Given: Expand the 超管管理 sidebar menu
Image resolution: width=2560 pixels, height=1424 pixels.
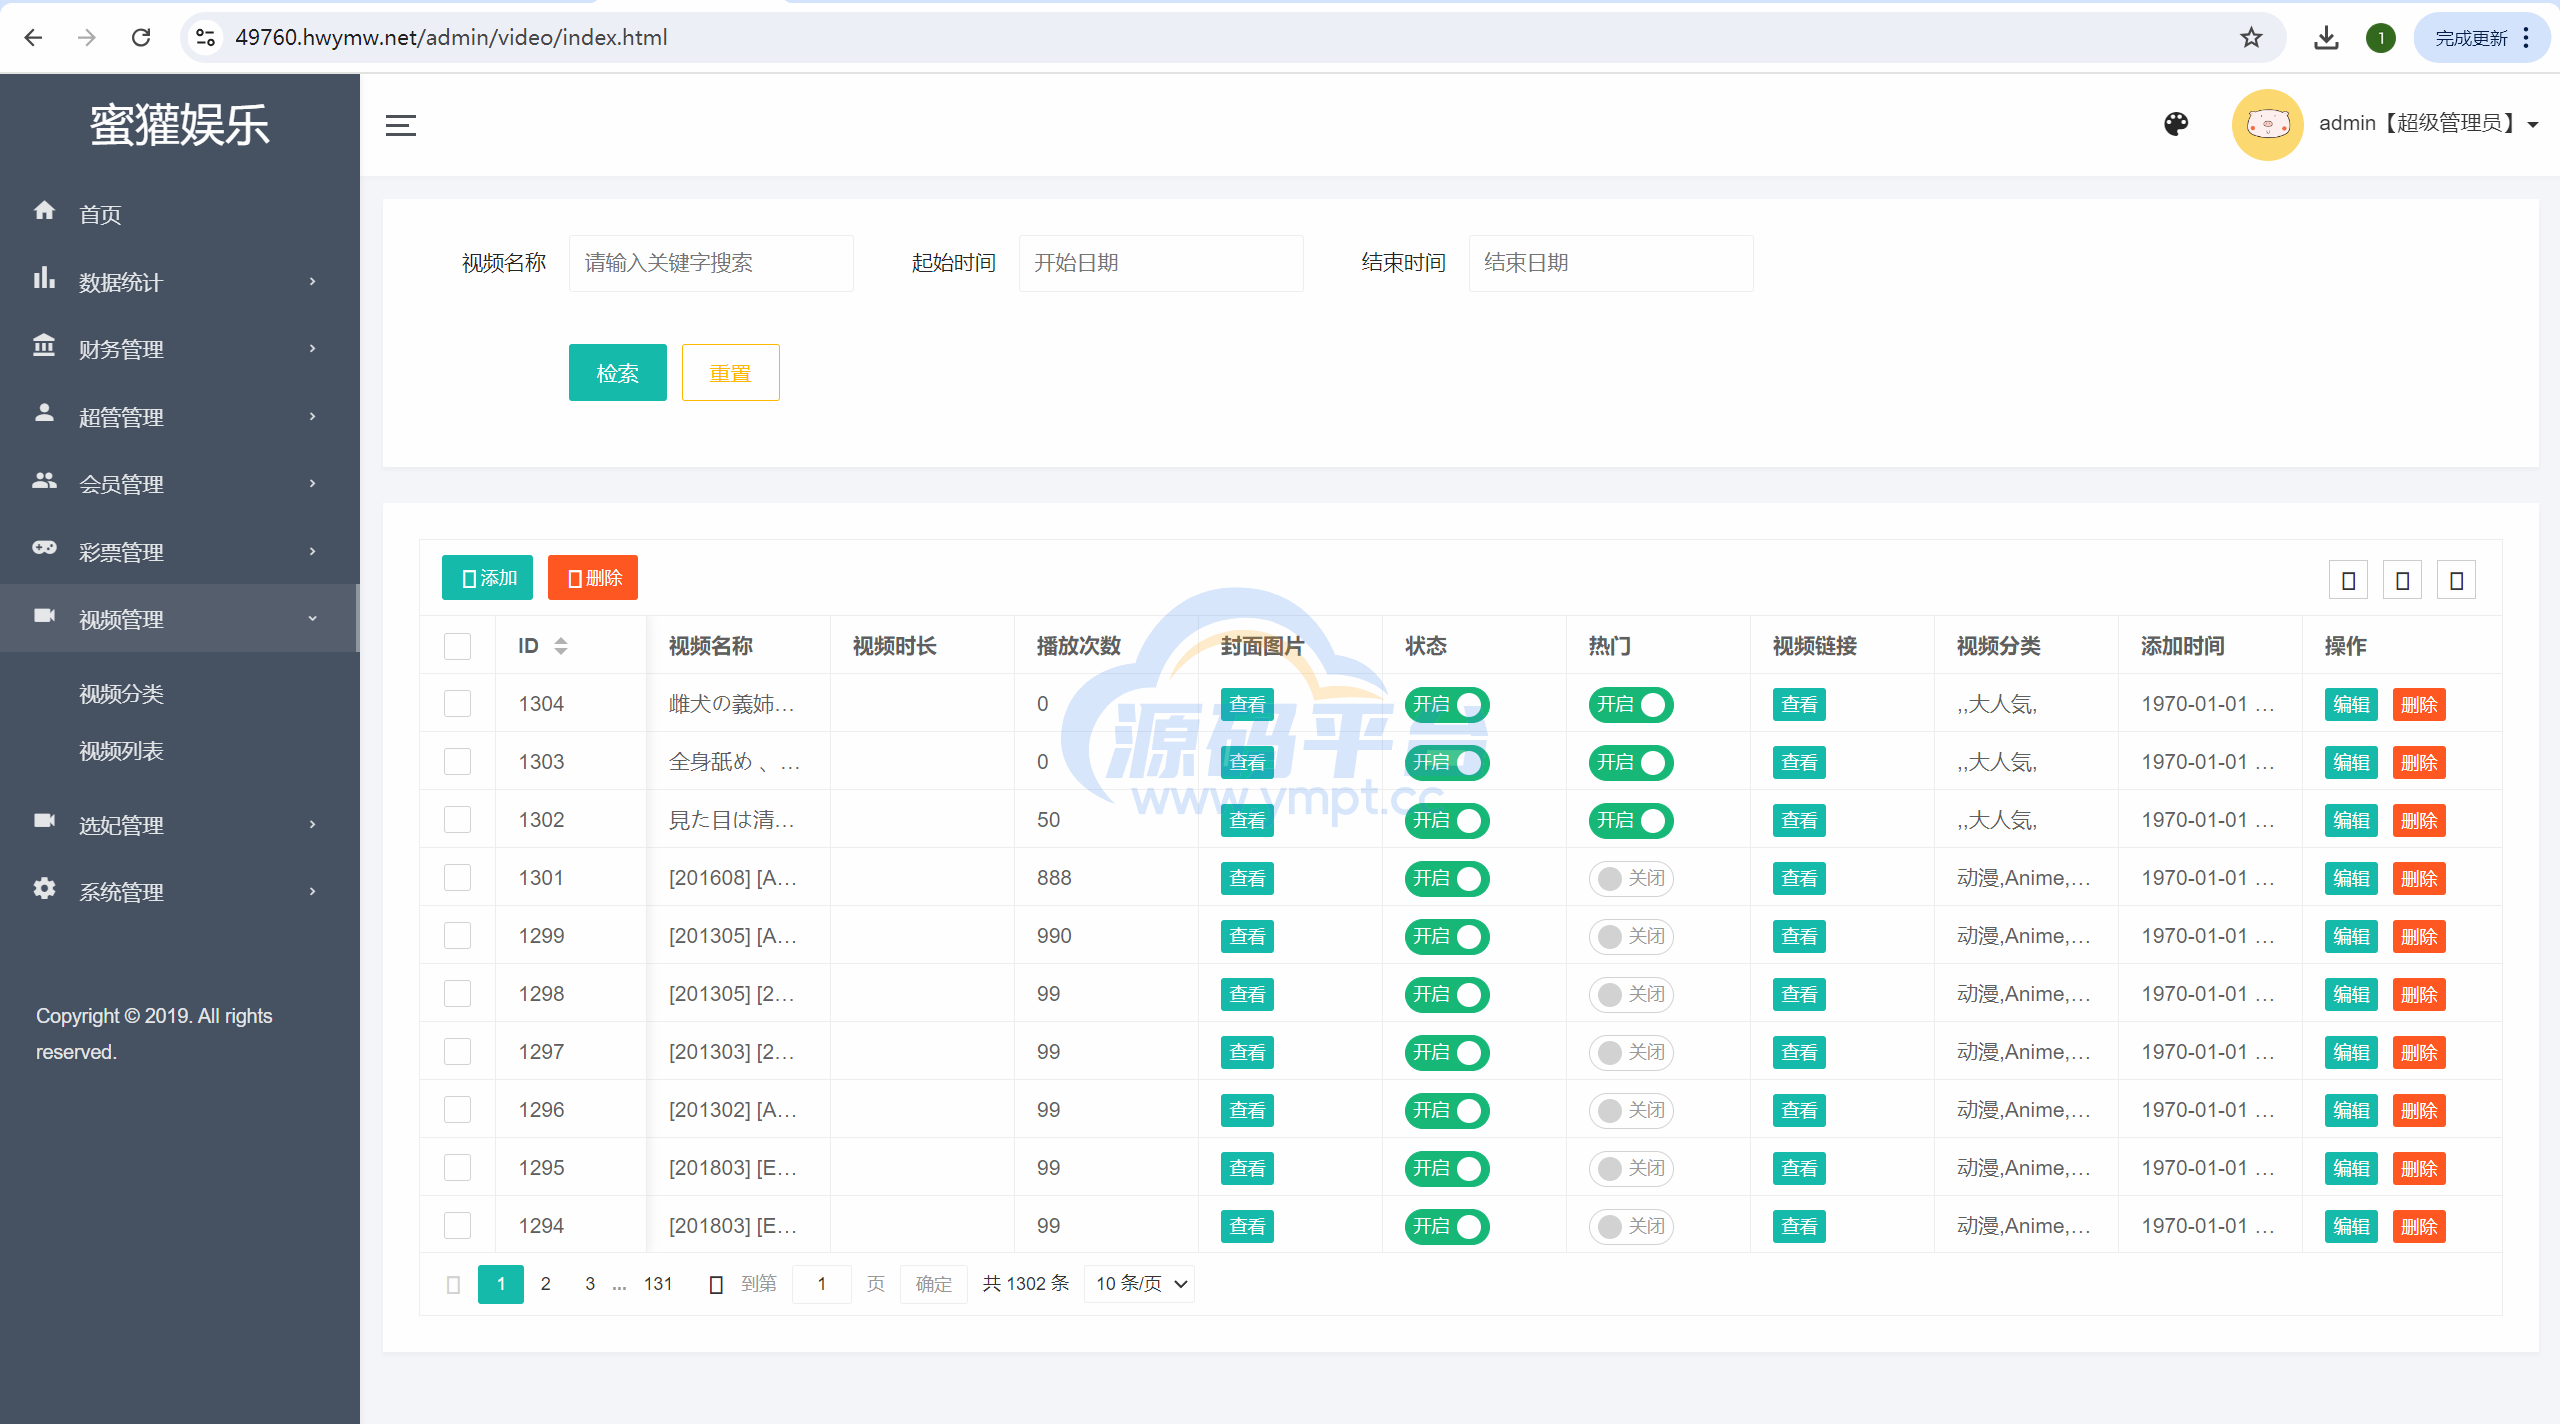Looking at the screenshot, I should pos(180,417).
